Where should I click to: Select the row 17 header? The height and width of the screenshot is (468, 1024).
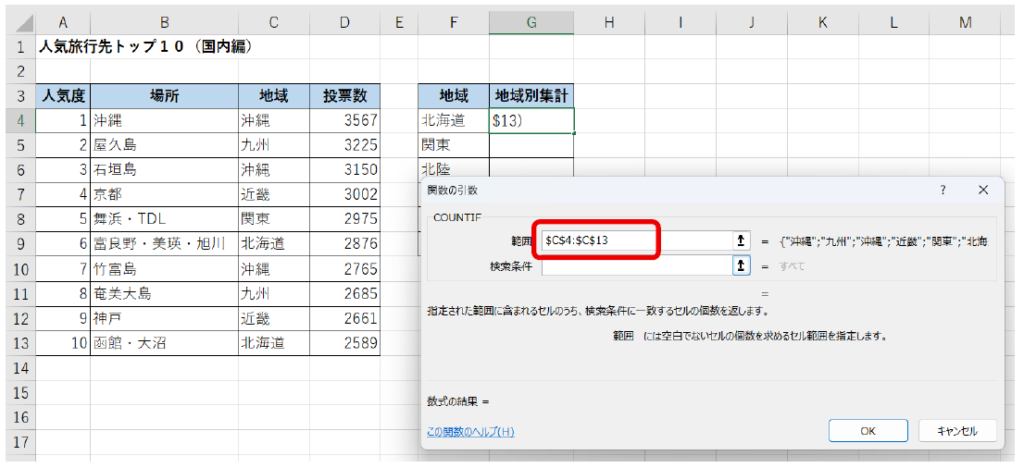(17, 441)
